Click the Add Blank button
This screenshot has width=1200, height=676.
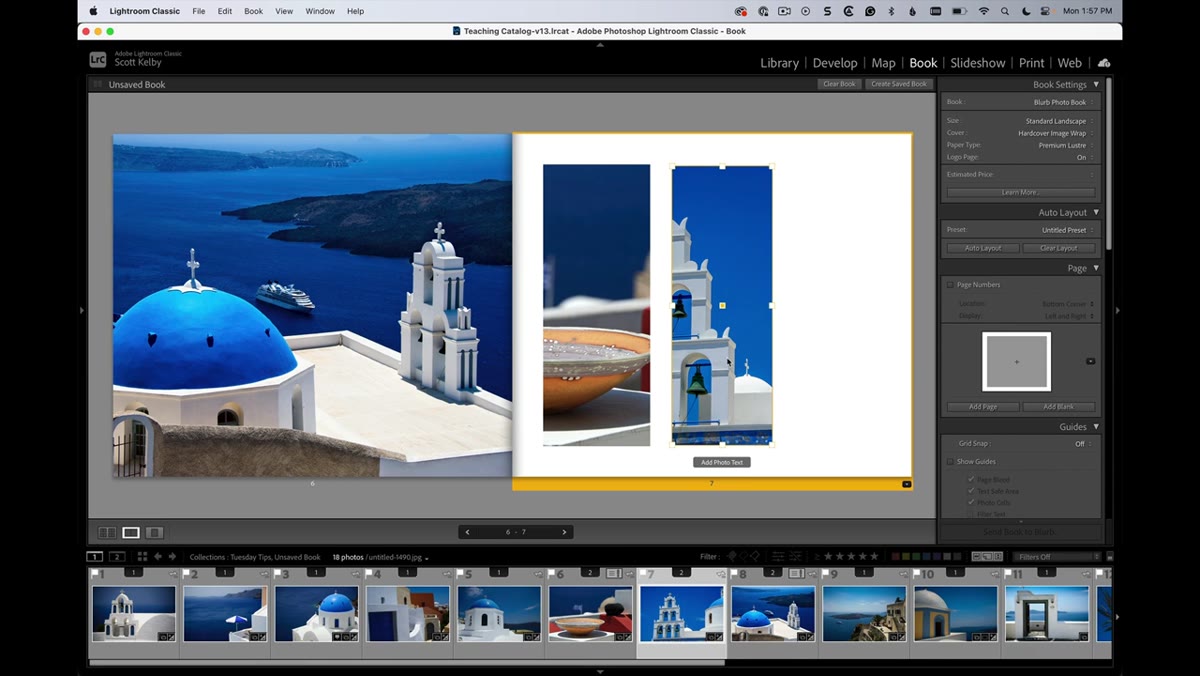[1059, 407]
